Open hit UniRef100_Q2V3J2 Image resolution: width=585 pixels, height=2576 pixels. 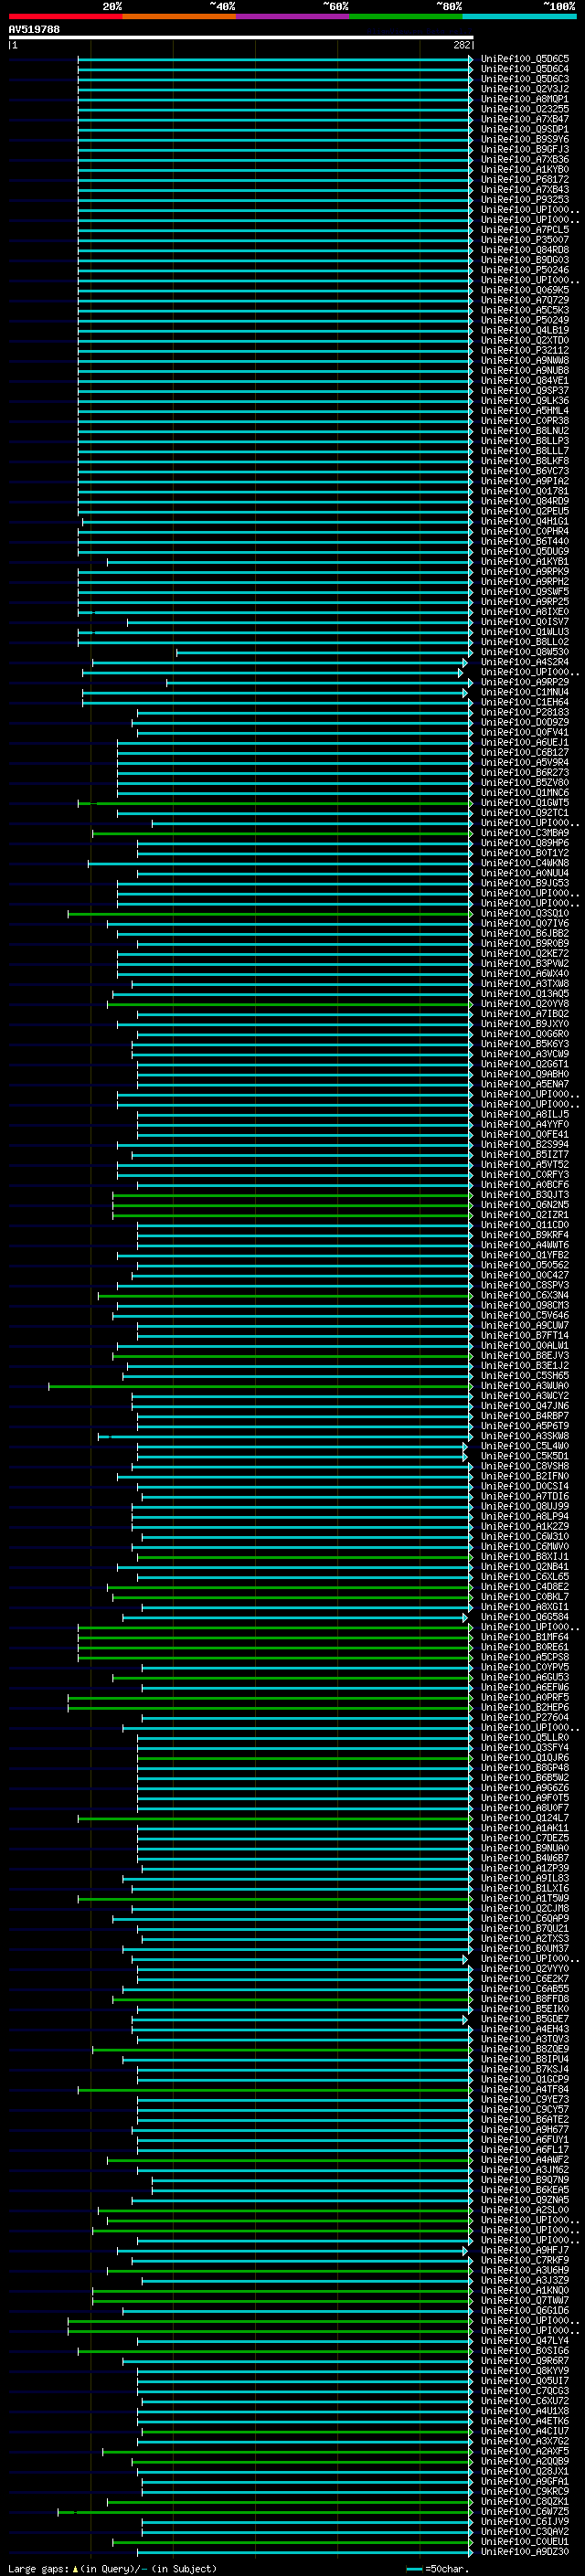525,89
